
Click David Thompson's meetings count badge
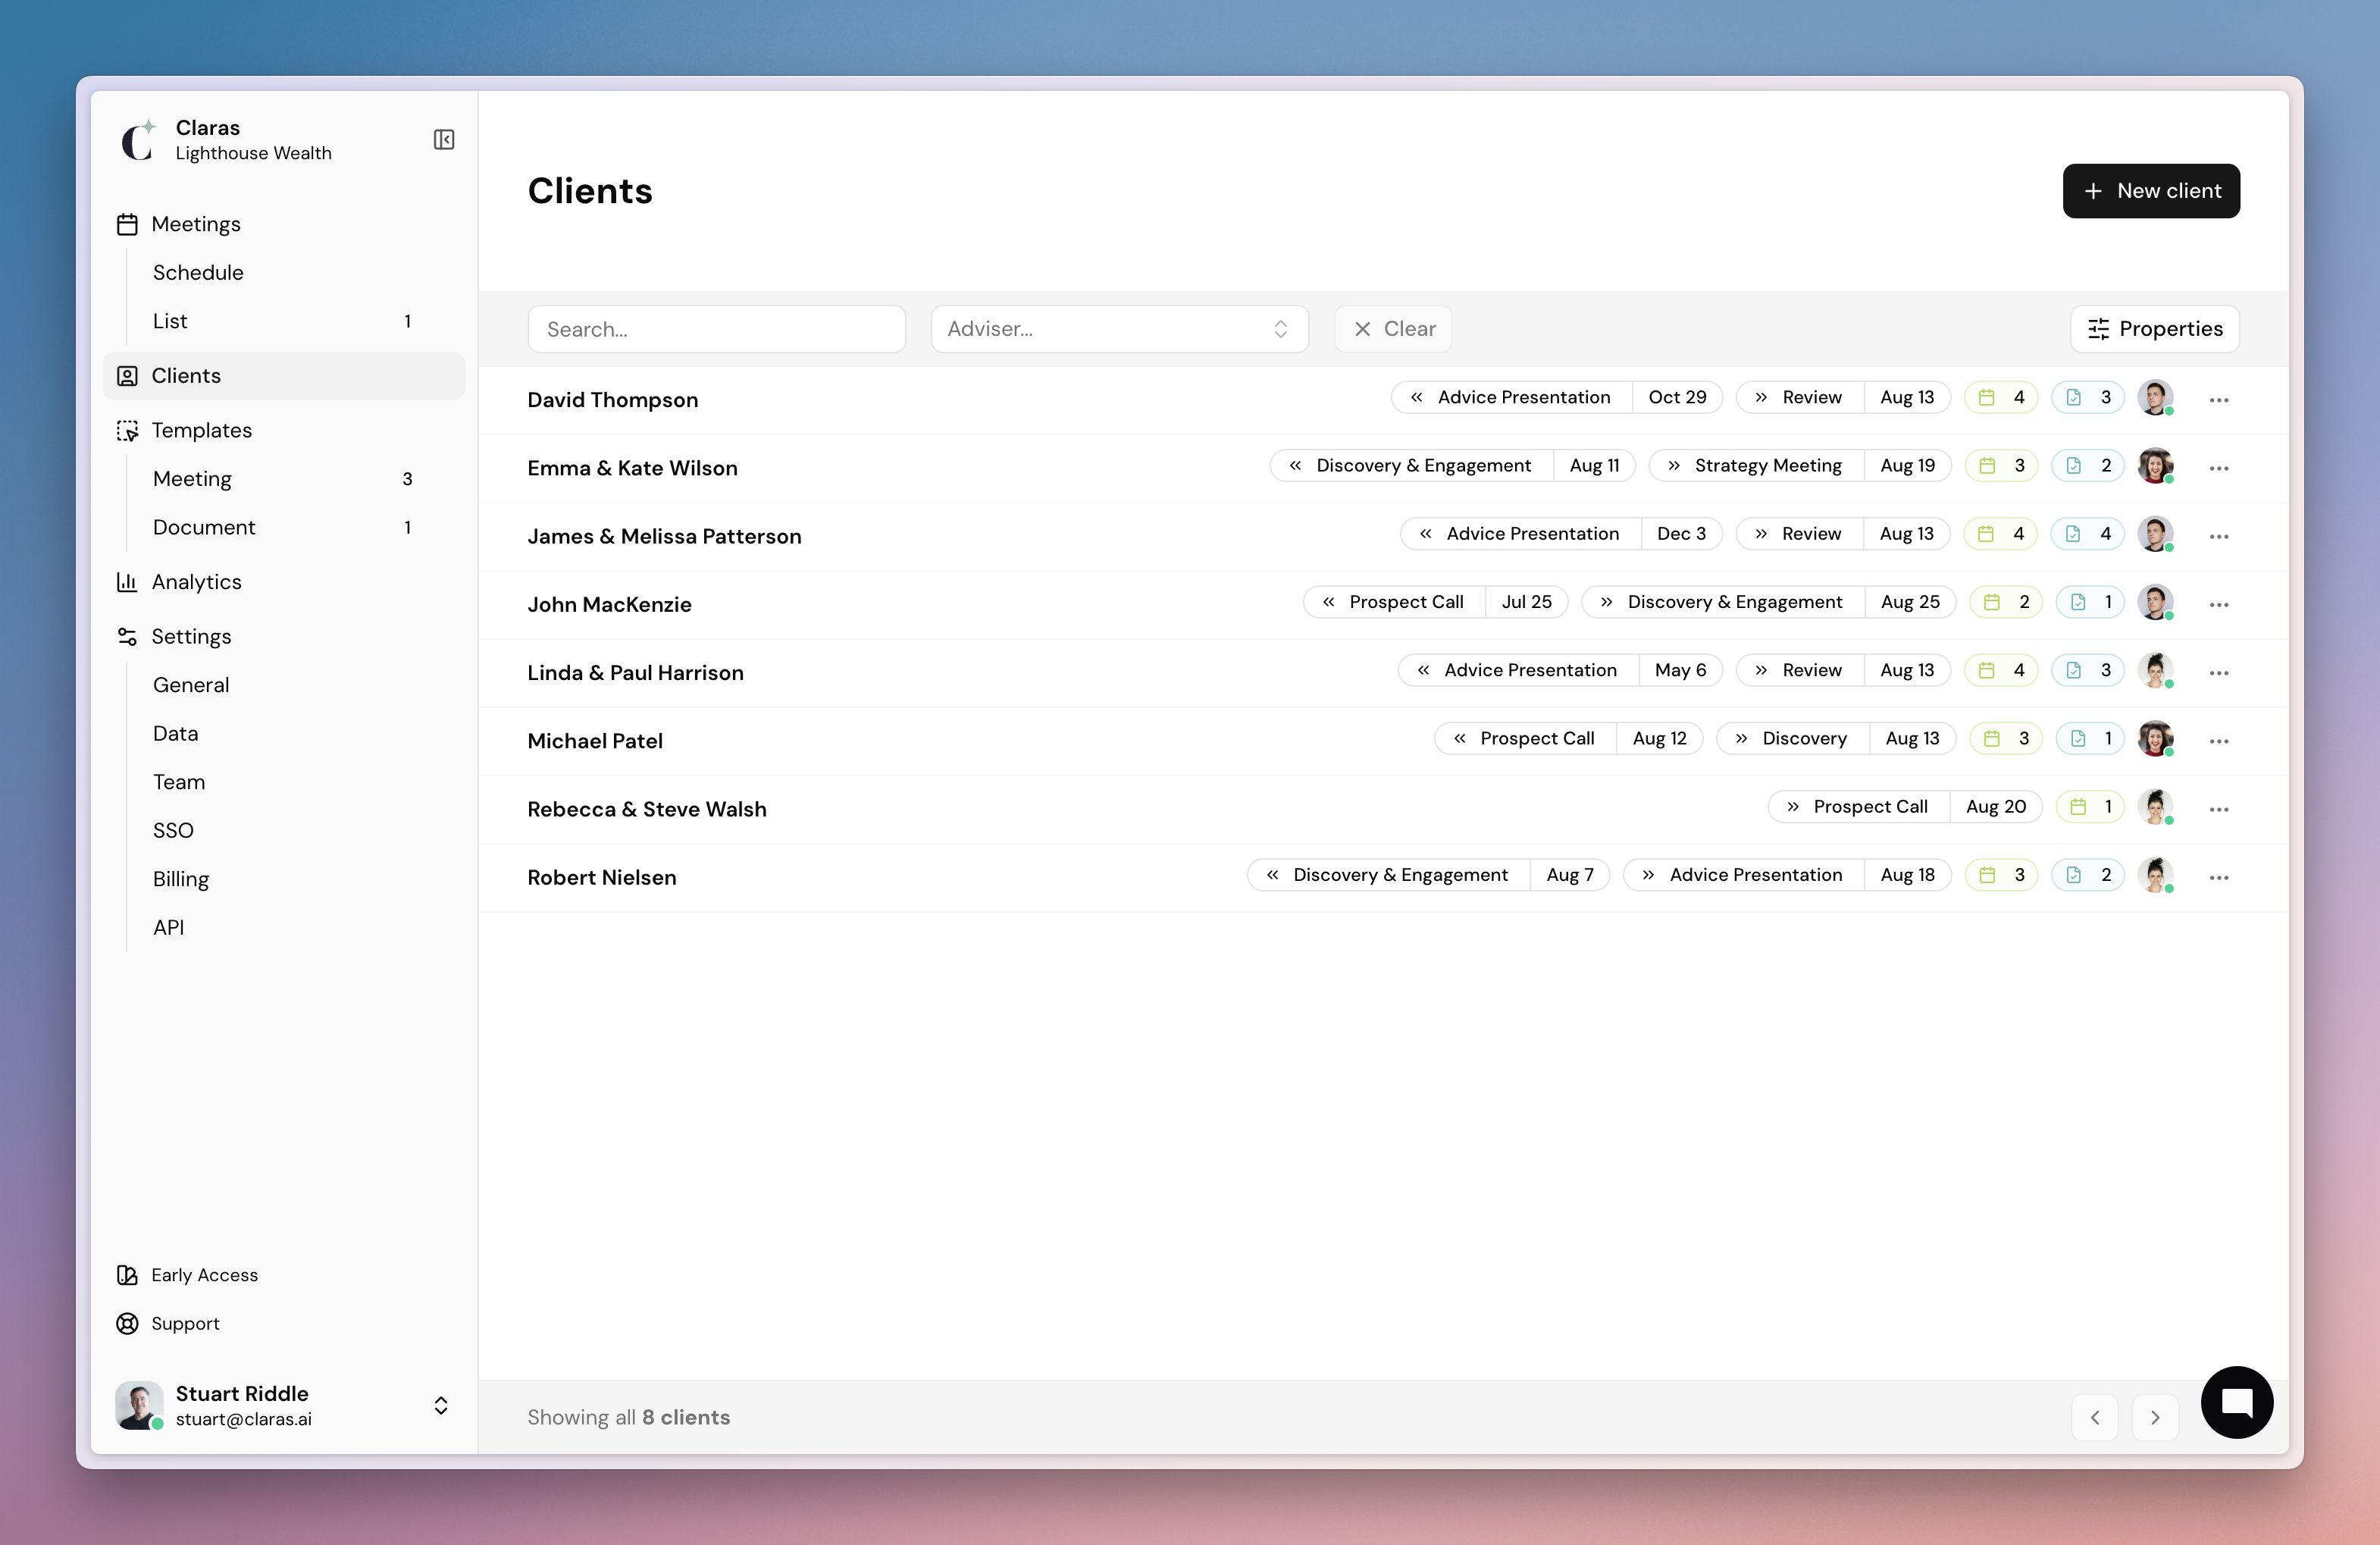[2001, 397]
